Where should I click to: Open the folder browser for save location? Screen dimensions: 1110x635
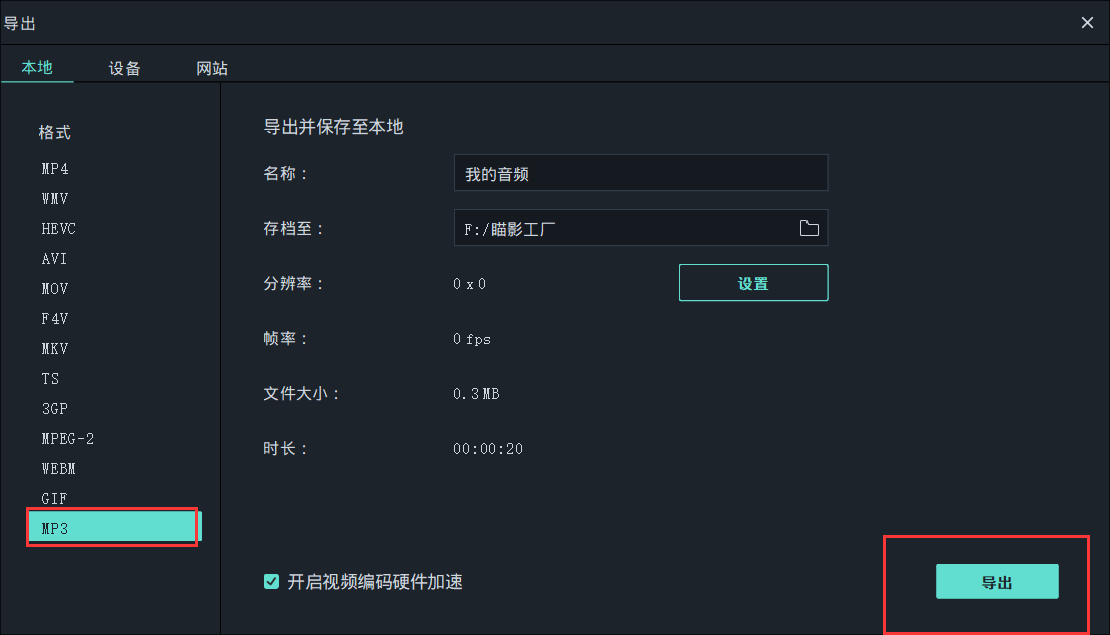click(x=808, y=228)
